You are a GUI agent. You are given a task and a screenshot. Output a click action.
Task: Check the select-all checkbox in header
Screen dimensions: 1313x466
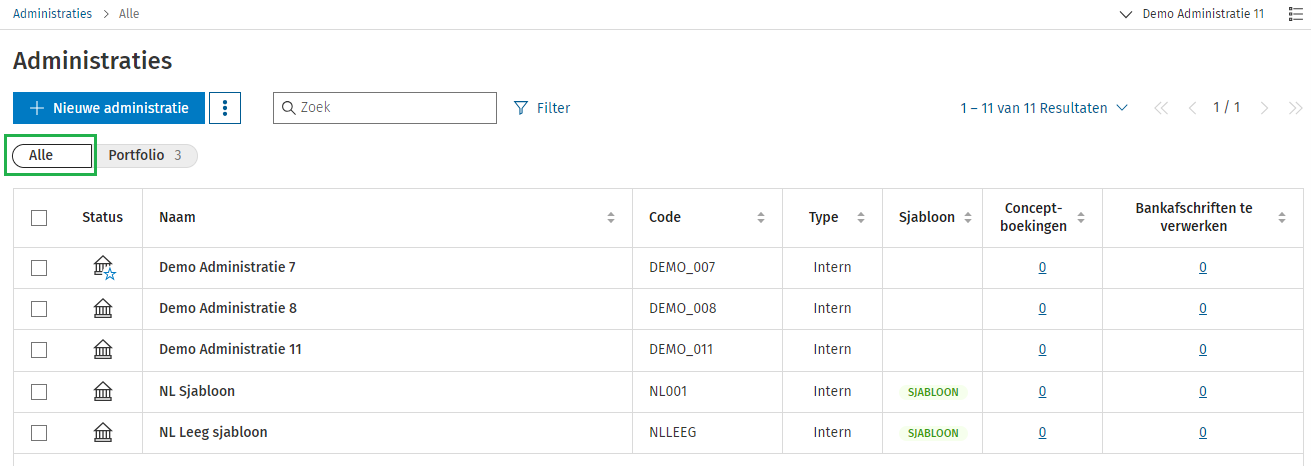[39, 218]
